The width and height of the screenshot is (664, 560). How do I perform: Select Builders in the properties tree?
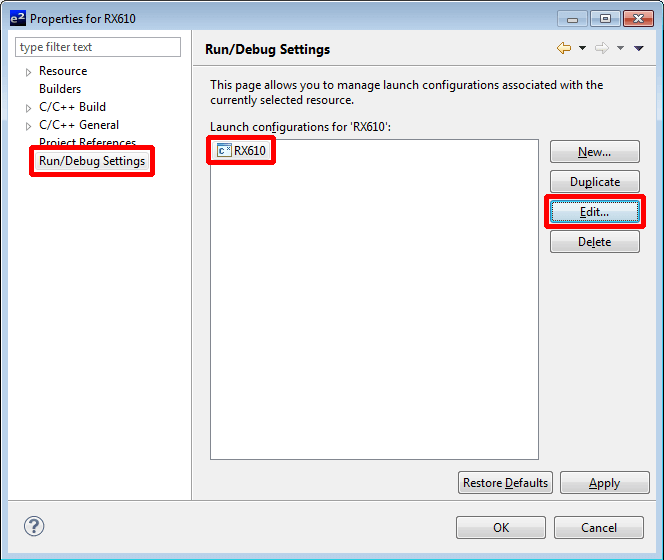click(60, 89)
